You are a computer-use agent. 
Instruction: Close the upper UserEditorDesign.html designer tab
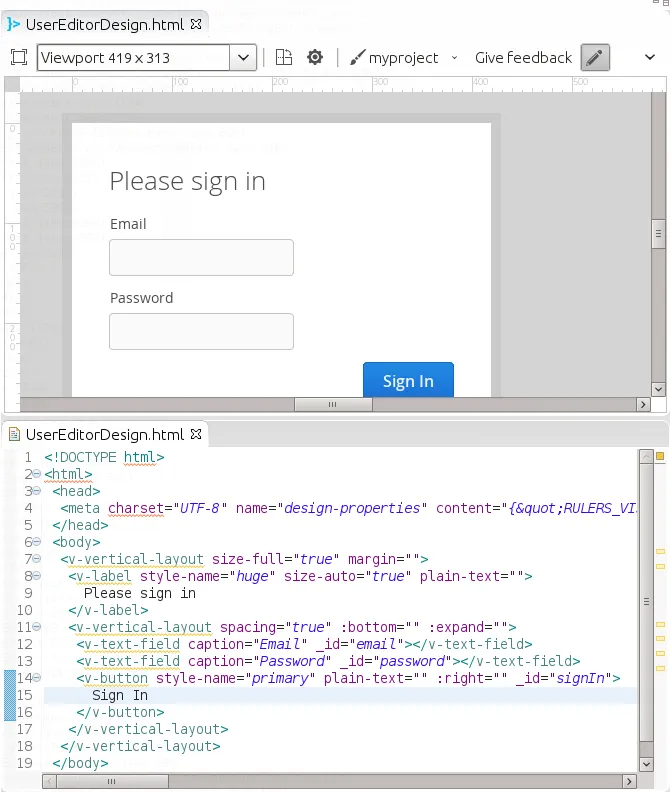pyautogui.click(x=196, y=23)
